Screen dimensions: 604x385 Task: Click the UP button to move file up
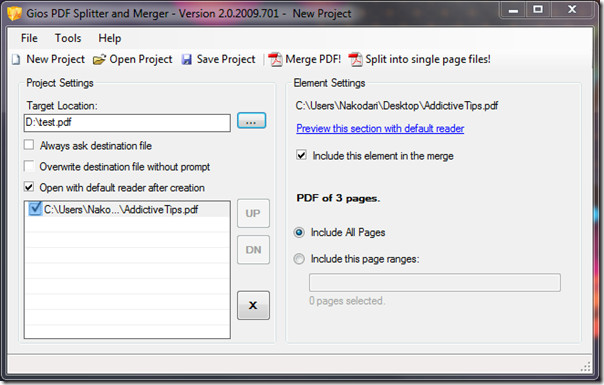click(x=253, y=213)
